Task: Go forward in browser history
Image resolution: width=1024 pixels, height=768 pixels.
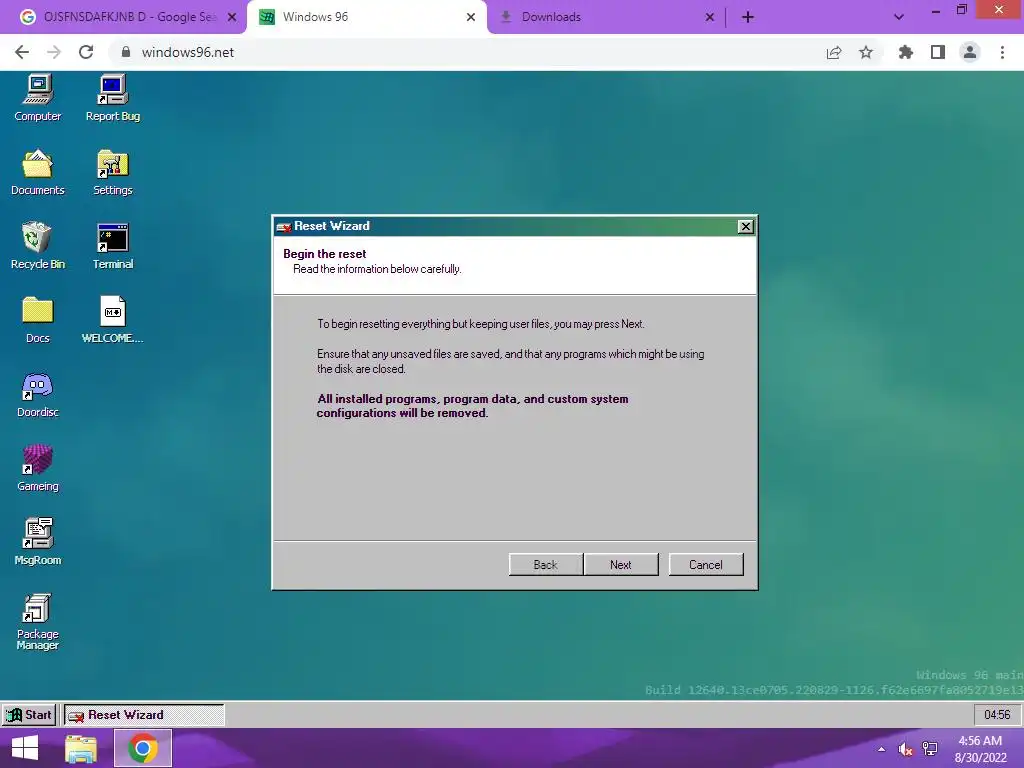Action: [x=54, y=52]
